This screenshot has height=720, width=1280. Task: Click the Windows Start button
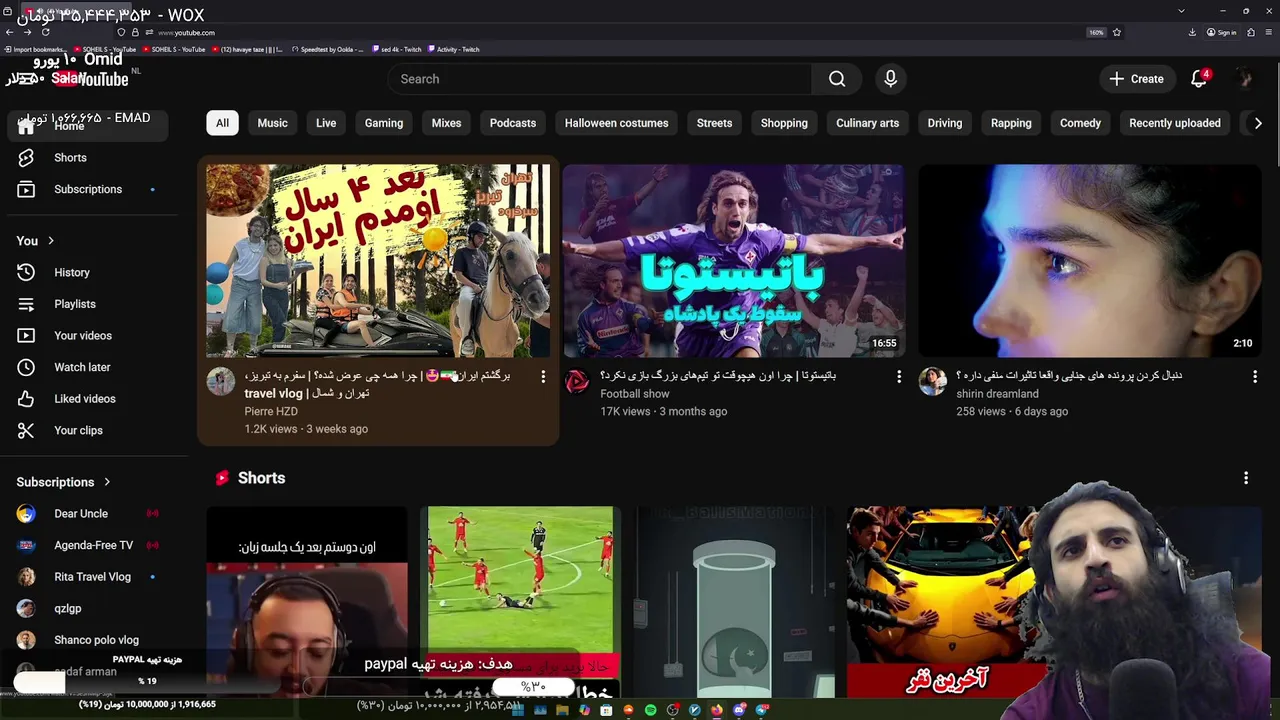[x=517, y=710]
